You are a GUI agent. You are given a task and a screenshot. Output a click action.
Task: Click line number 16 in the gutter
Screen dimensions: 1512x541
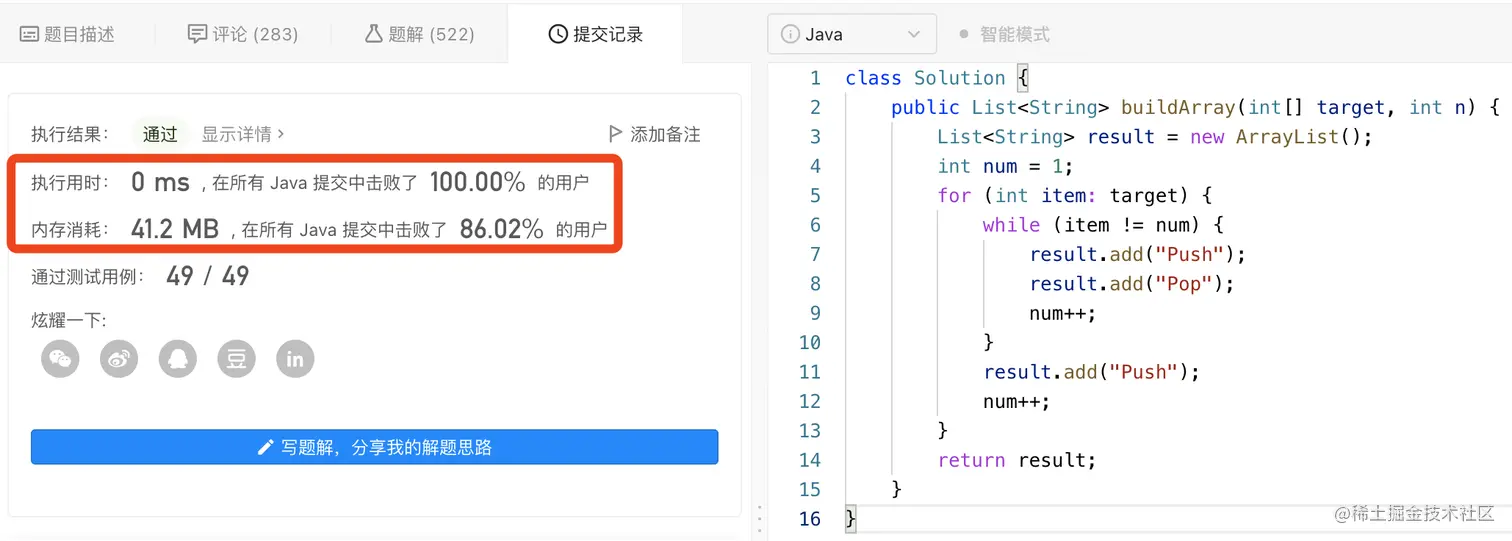click(x=809, y=519)
